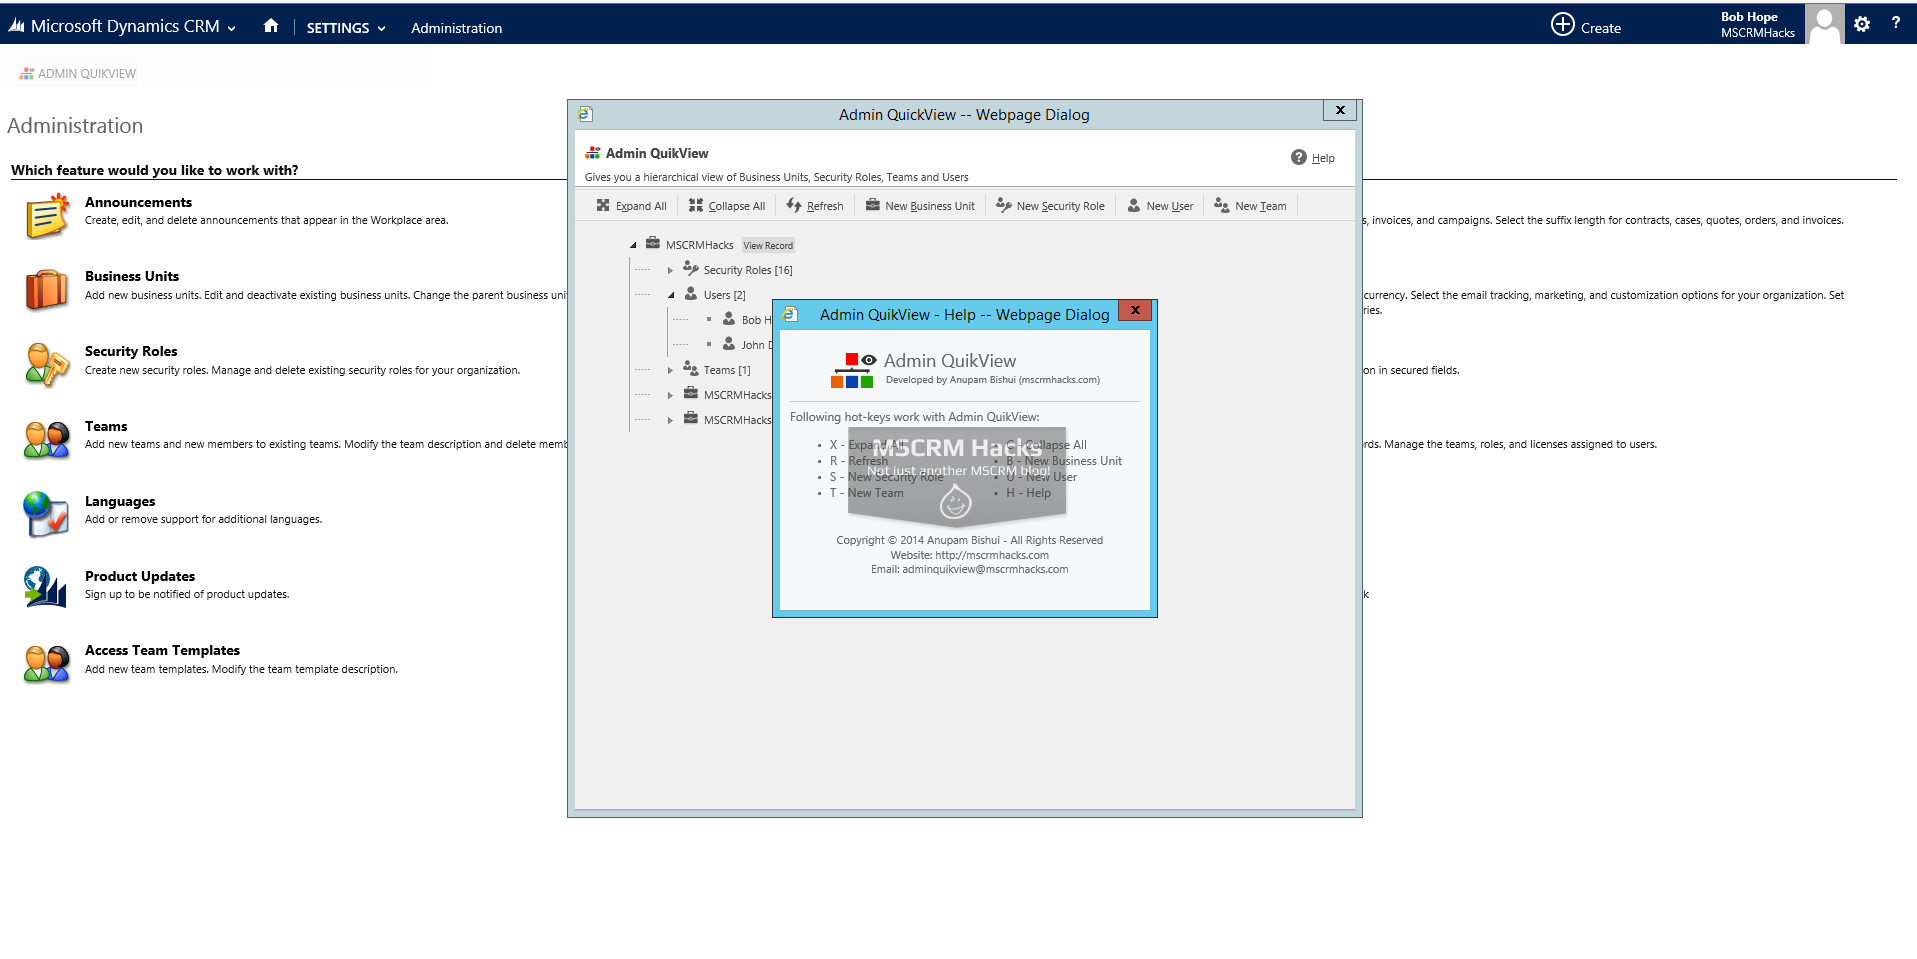Open Access Team Templates link

(162, 650)
